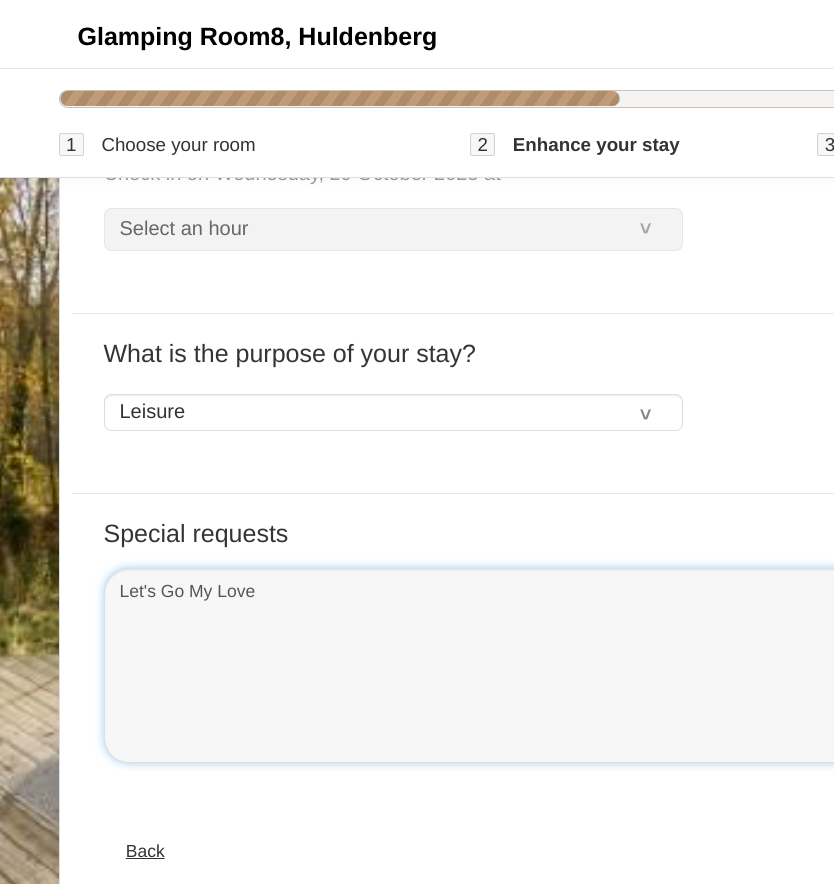This screenshot has width=834, height=884.
Task: Click the step 2 number badge
Action: click(482, 145)
